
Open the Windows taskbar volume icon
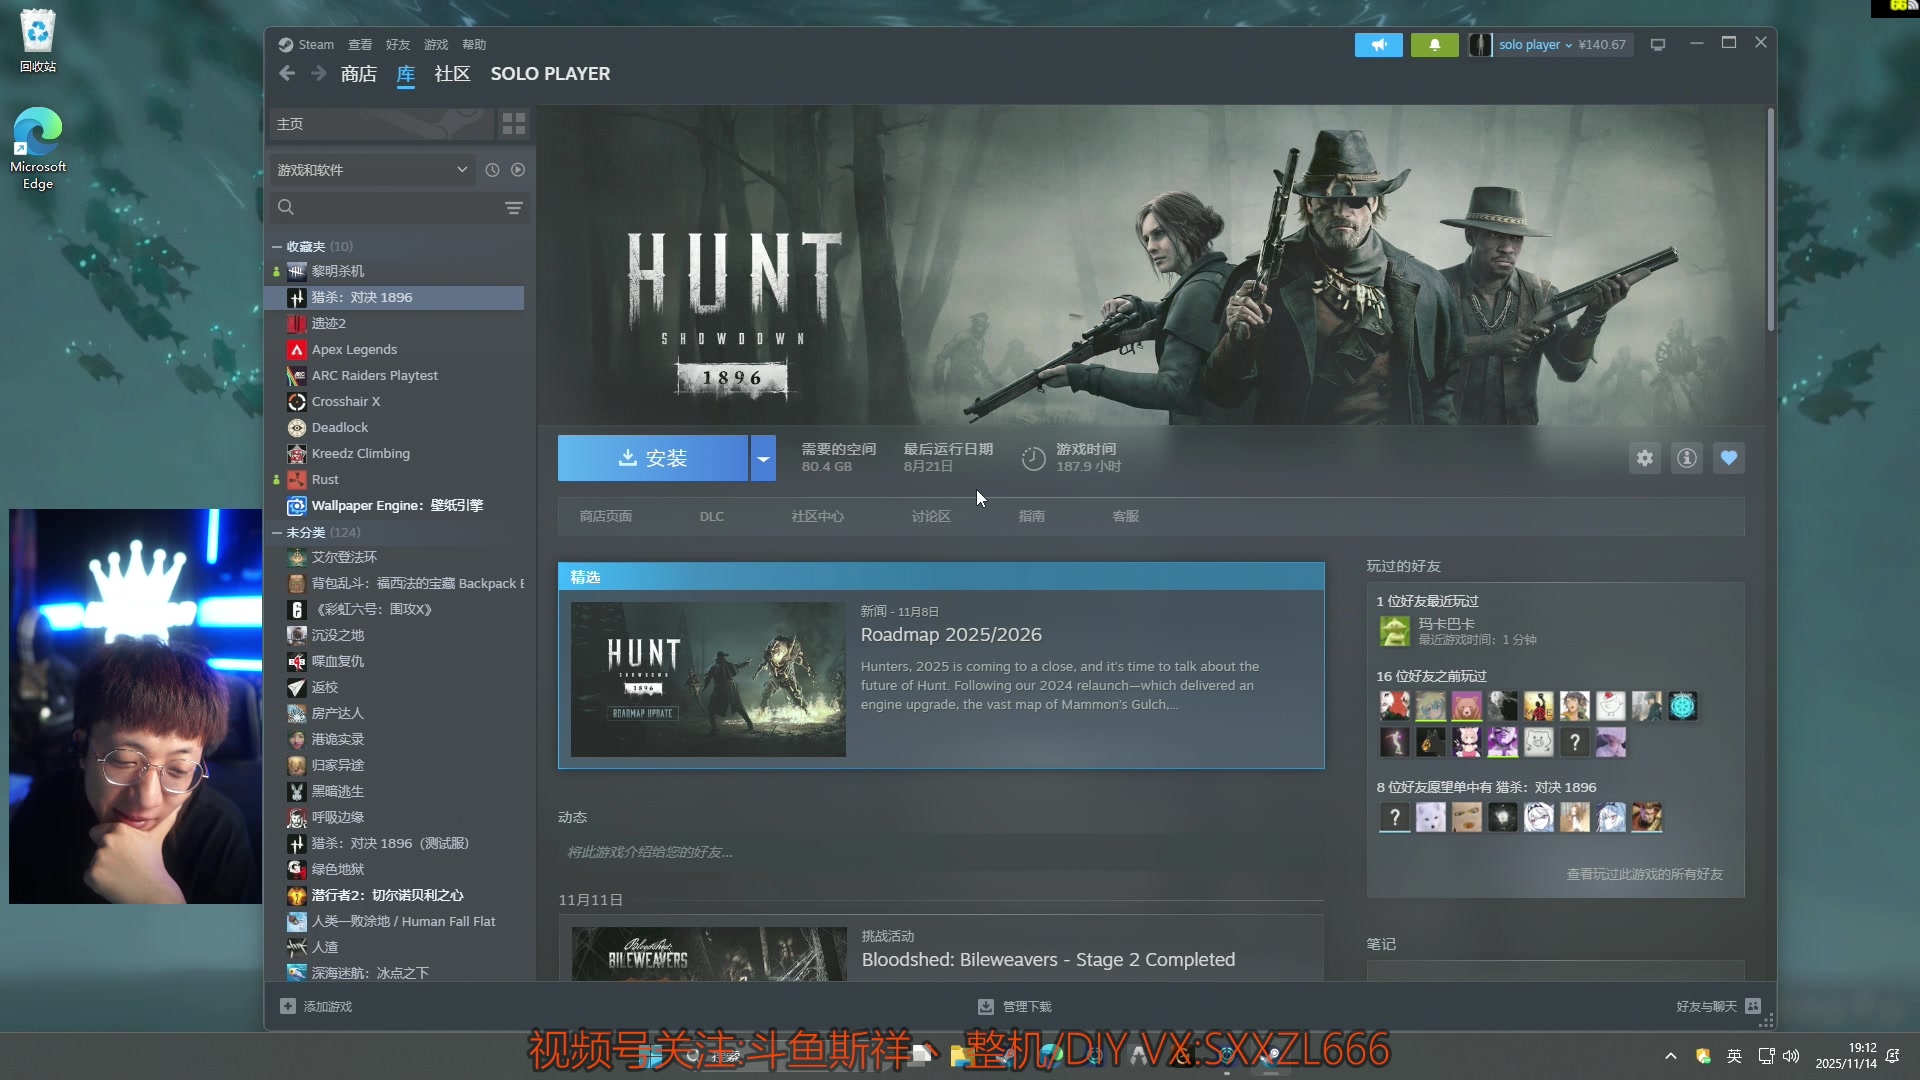tap(1791, 1056)
